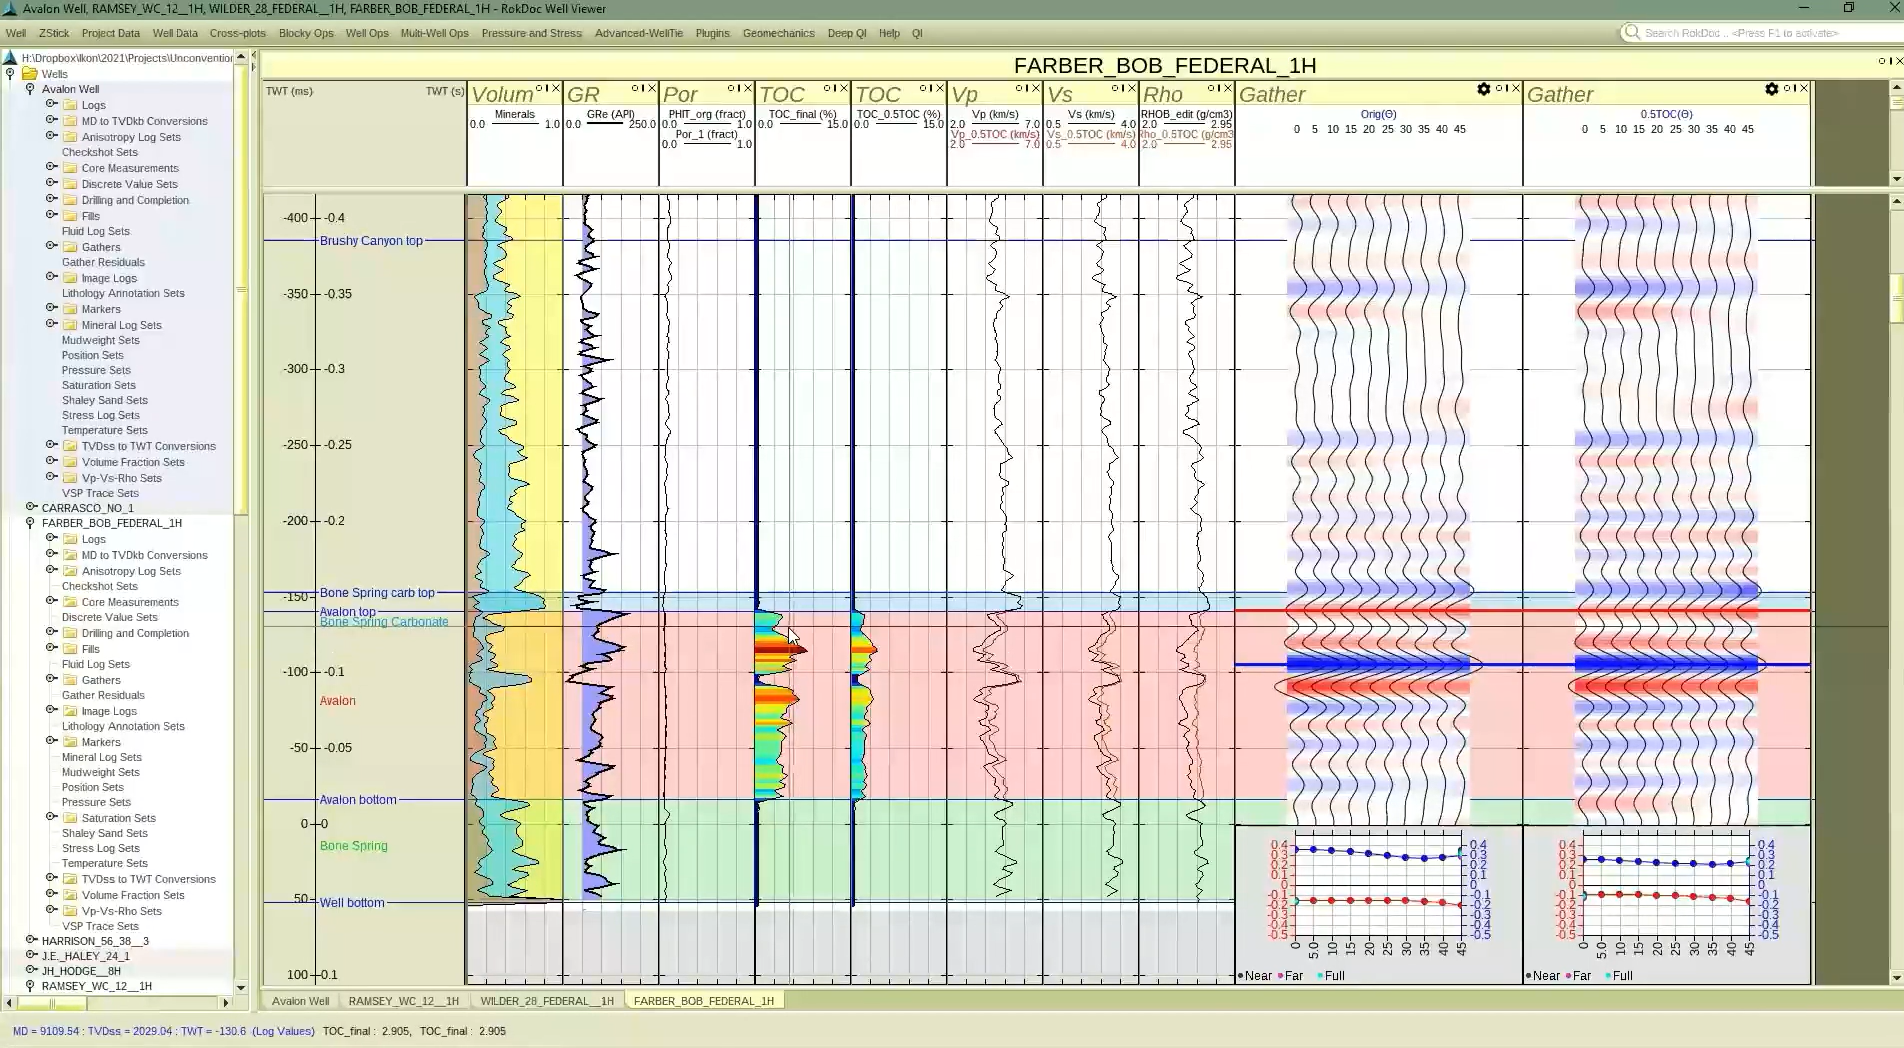The image size is (1904, 1048).
Task: Click the bar icon on Rho track header
Action: point(1219,88)
